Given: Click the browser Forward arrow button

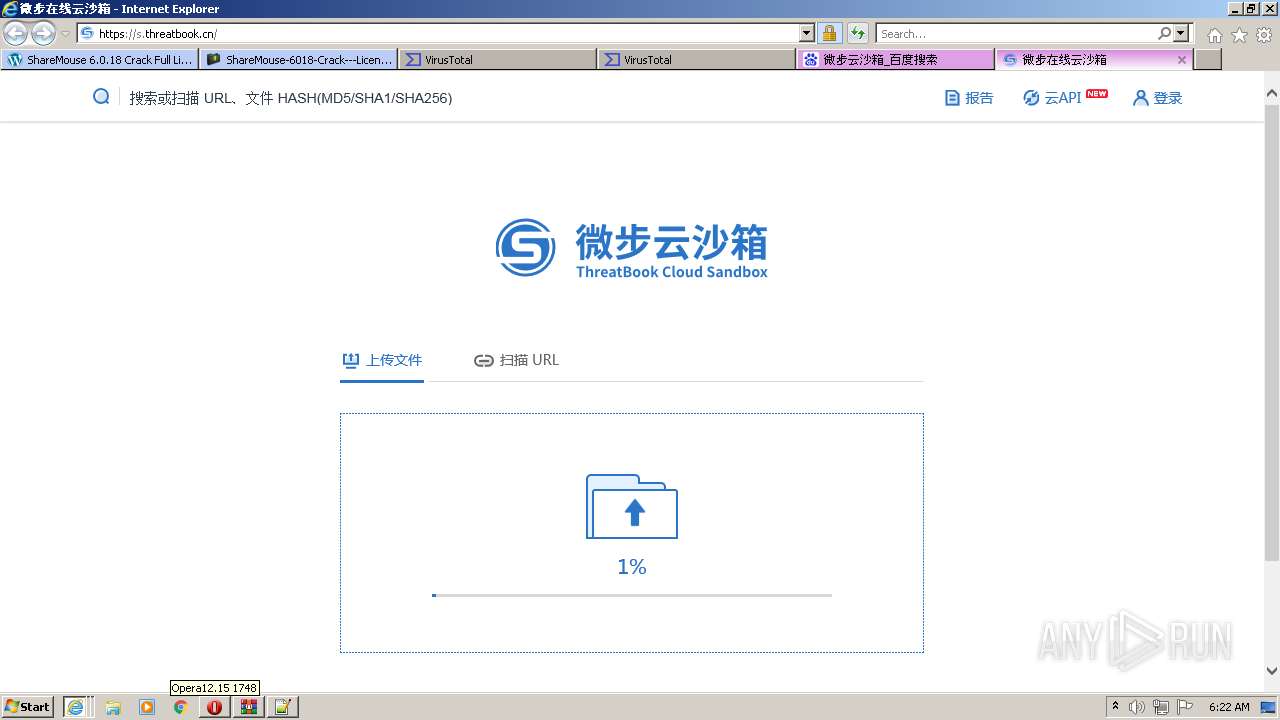Looking at the screenshot, I should point(43,33).
